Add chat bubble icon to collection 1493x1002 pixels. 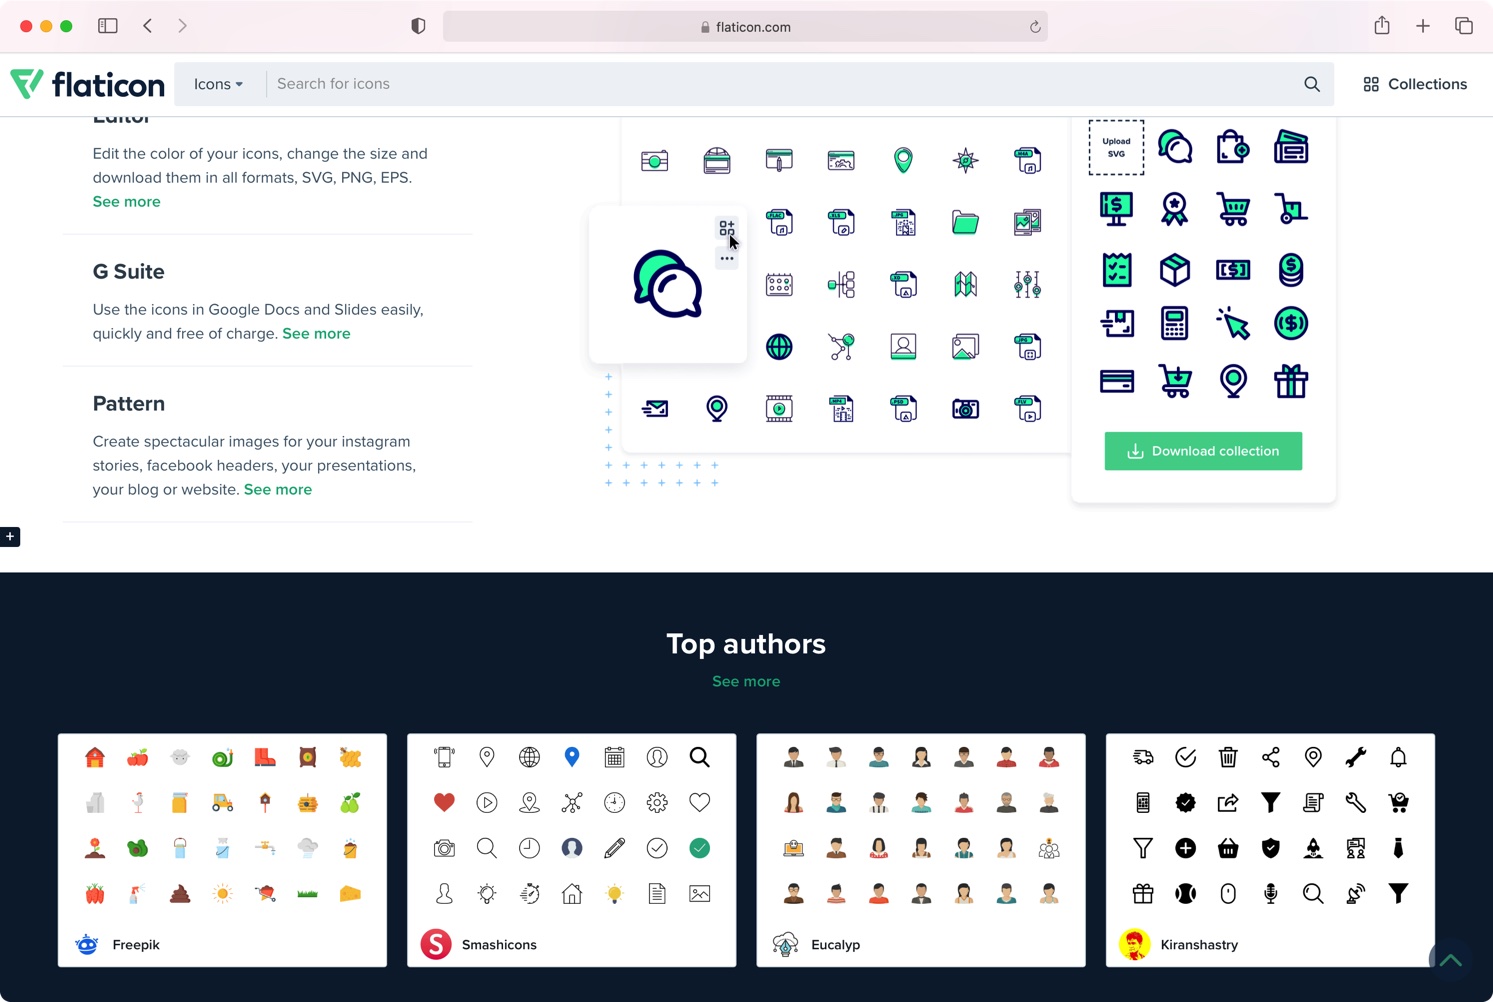(727, 229)
